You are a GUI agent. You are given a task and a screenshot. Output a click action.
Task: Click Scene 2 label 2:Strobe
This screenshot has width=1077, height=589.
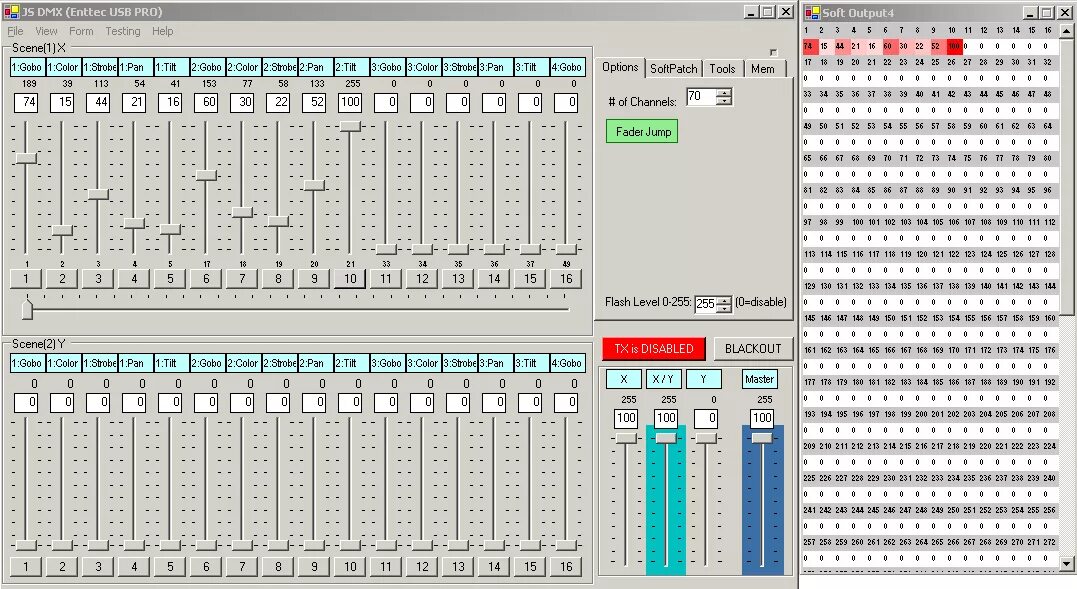point(279,363)
